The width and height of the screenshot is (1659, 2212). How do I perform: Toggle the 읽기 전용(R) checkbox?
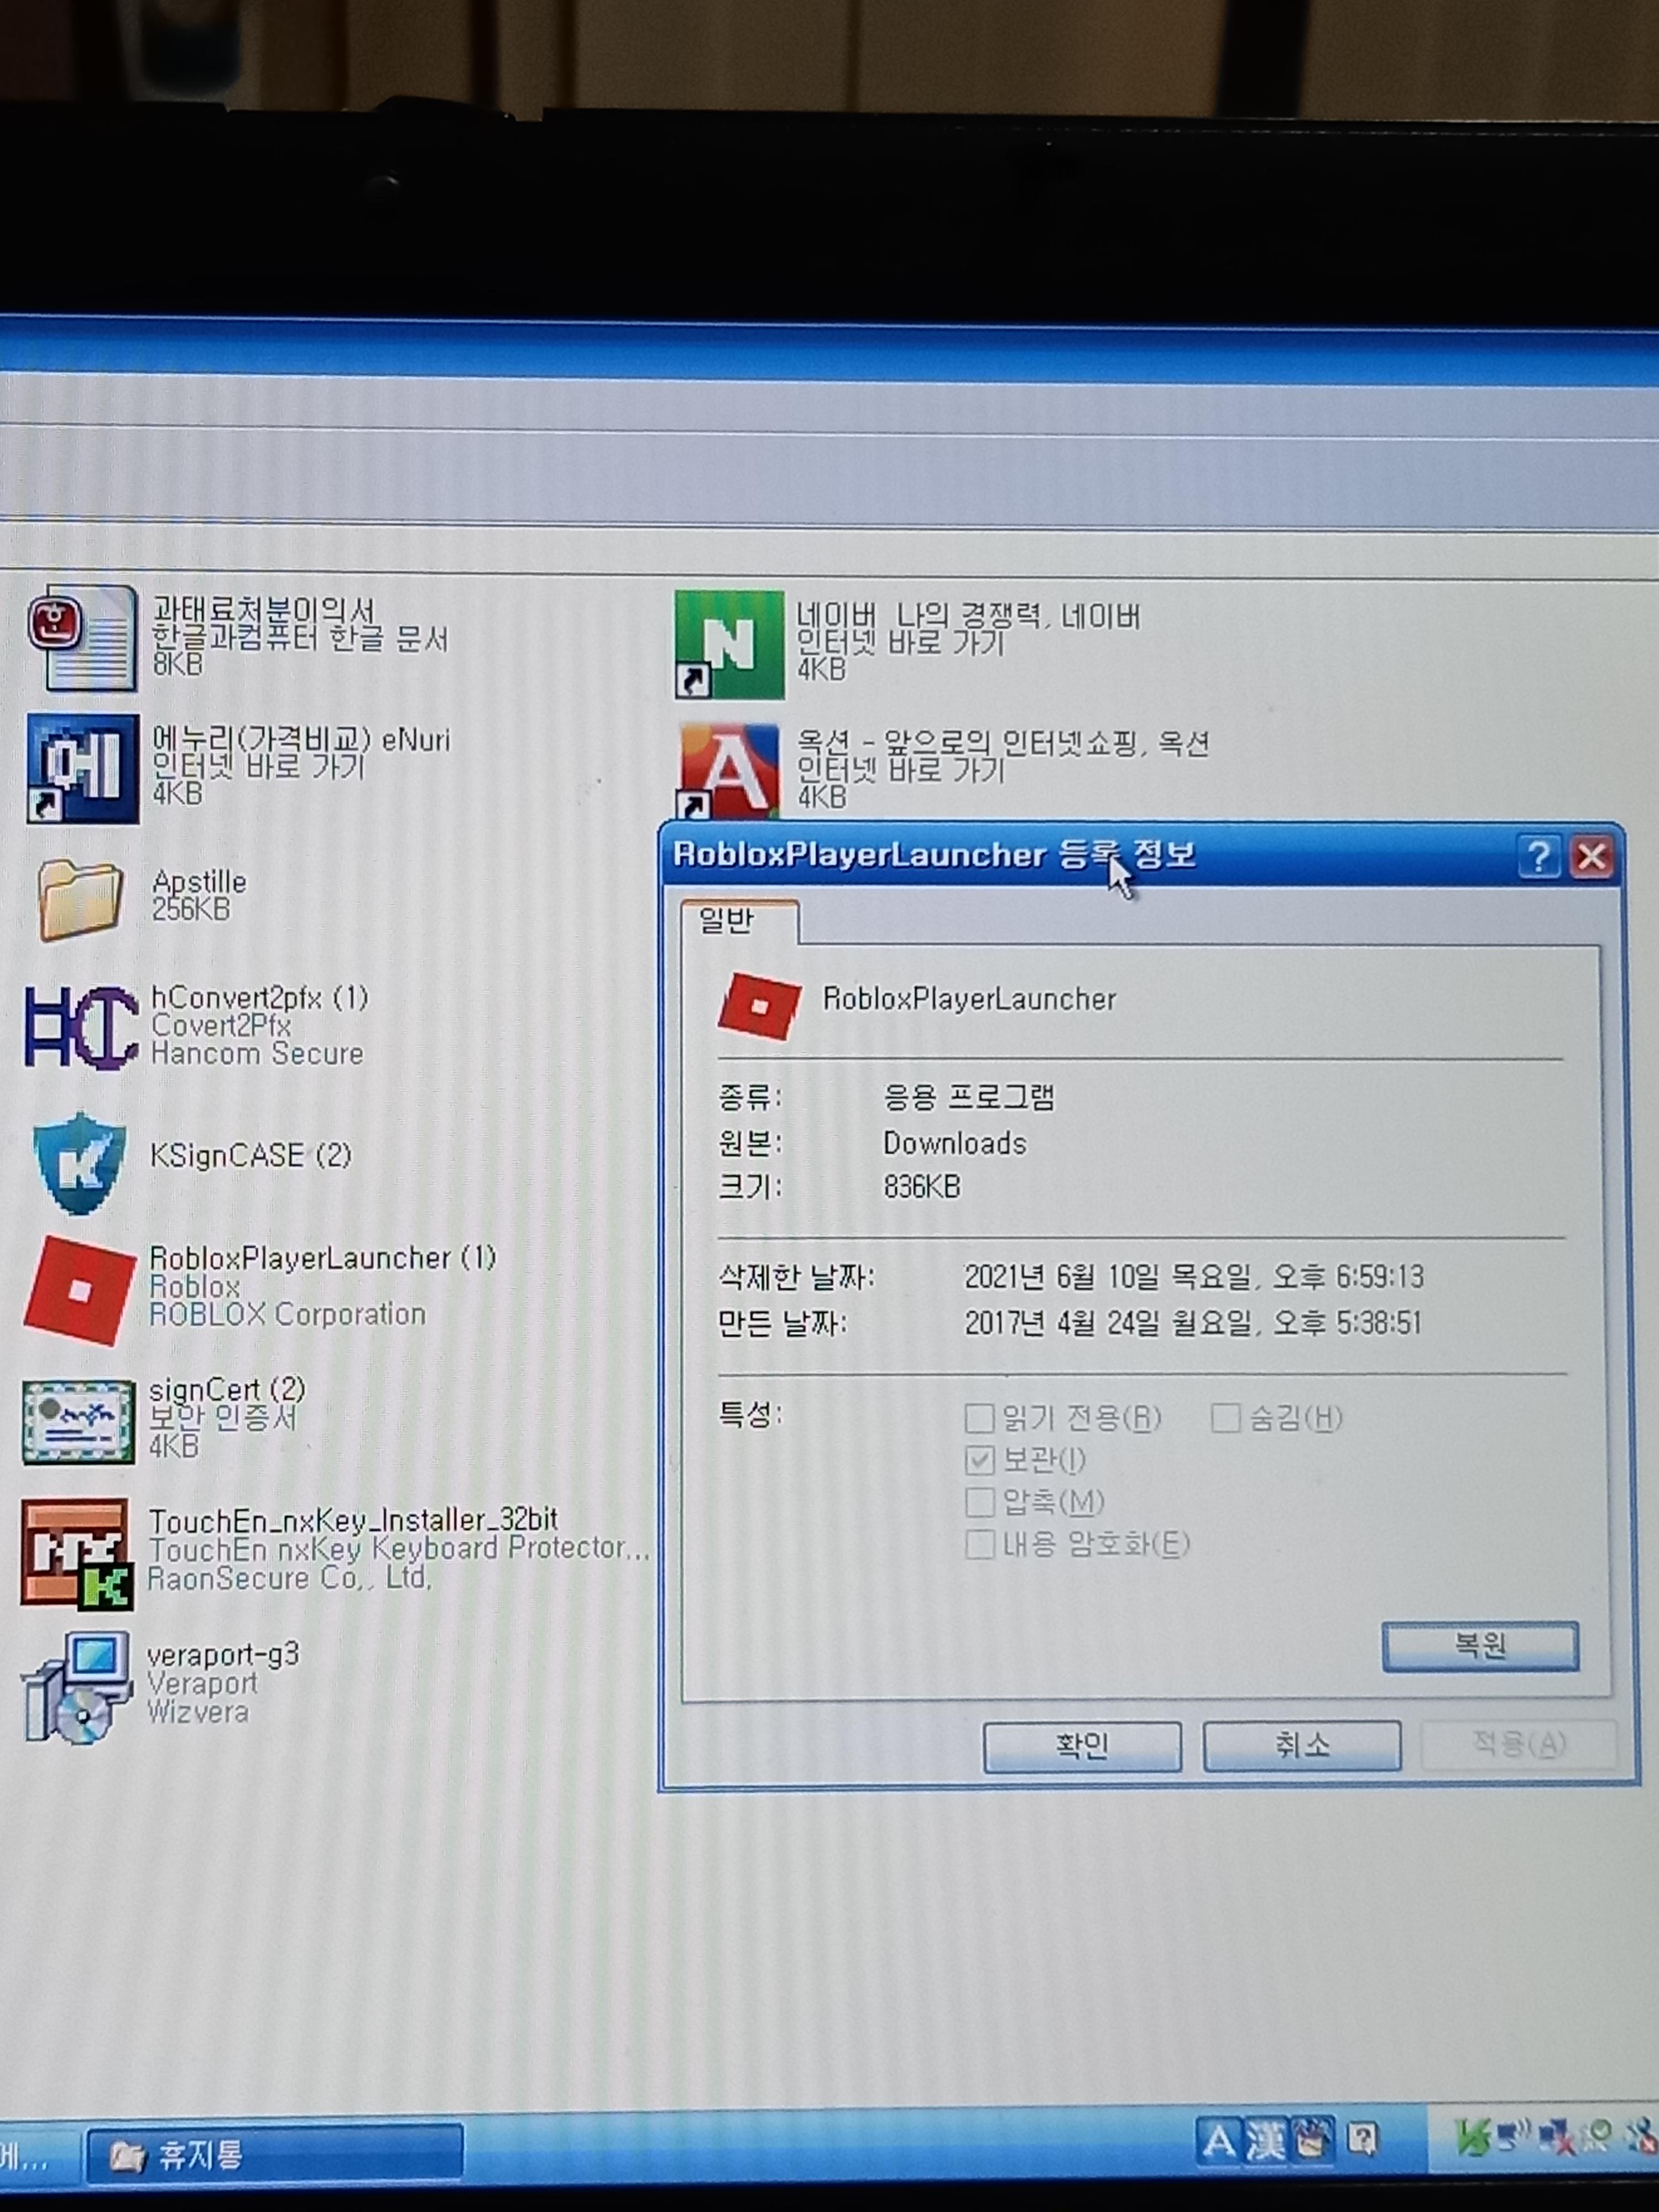point(979,1418)
